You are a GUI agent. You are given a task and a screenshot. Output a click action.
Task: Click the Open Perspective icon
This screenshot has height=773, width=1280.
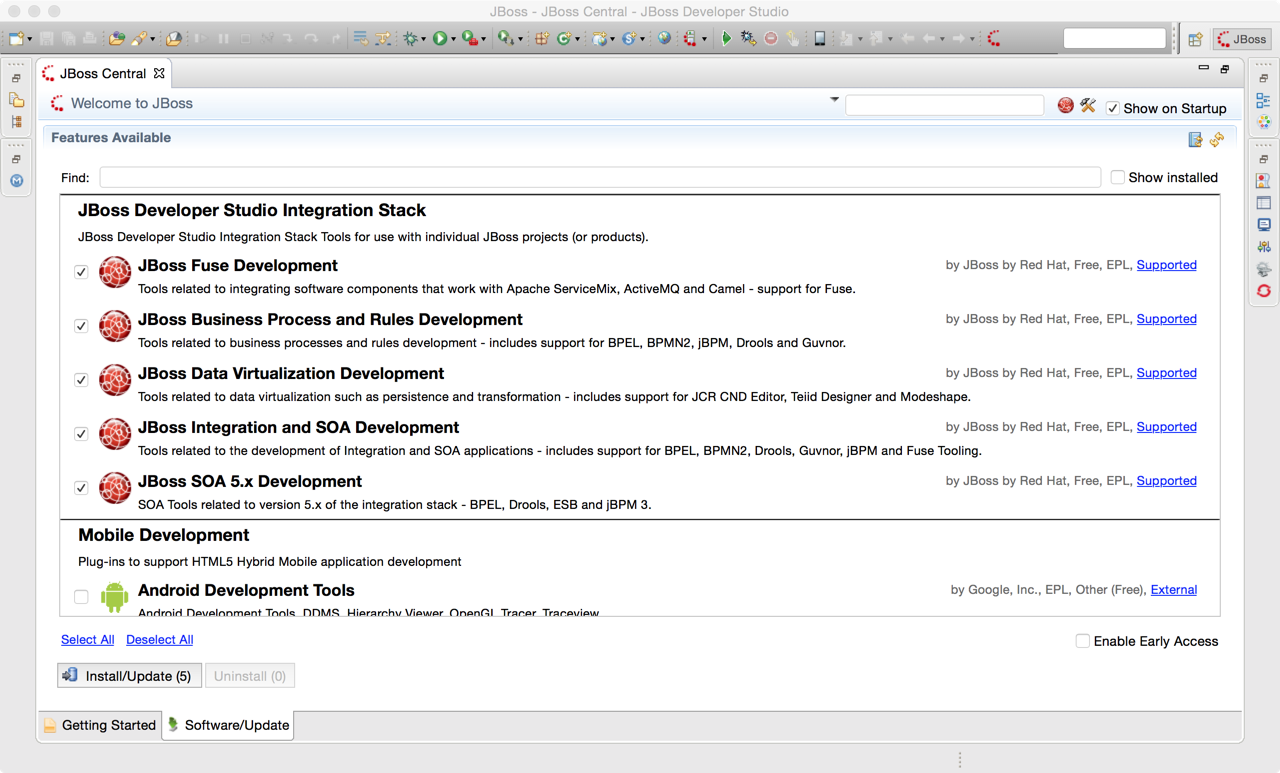1195,40
